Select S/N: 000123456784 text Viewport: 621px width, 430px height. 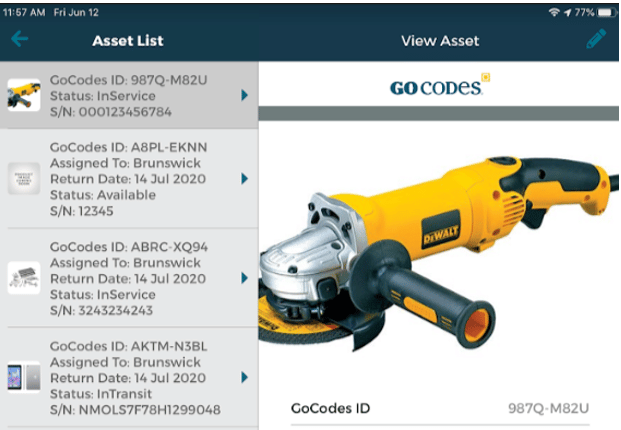pos(110,112)
